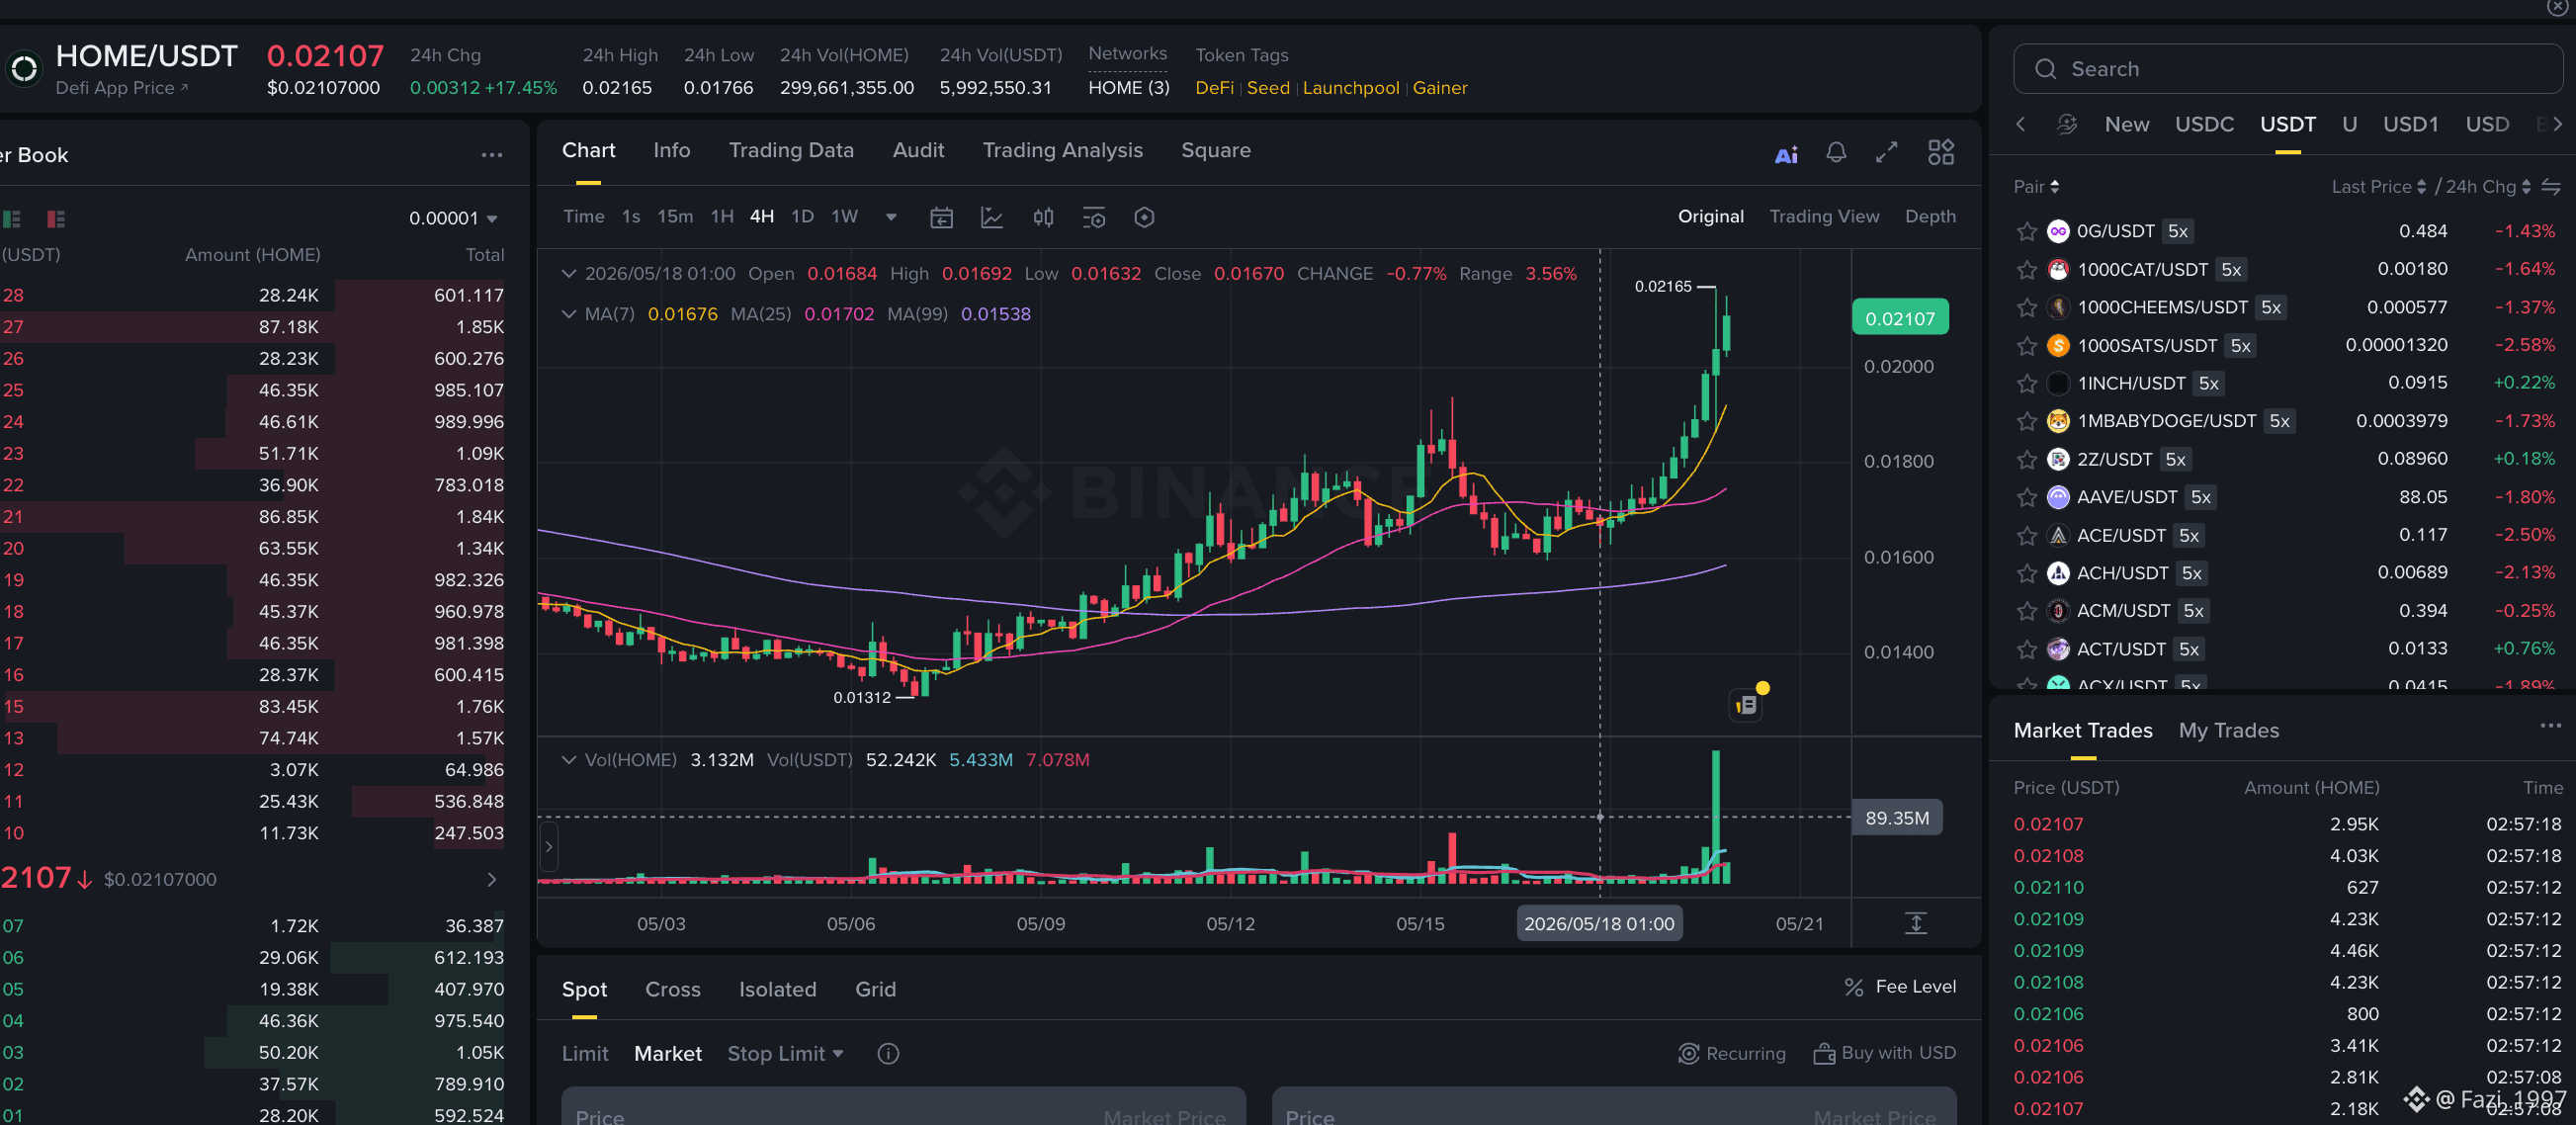Switch to the Info tab
The image size is (2576, 1125).
tap(671, 150)
